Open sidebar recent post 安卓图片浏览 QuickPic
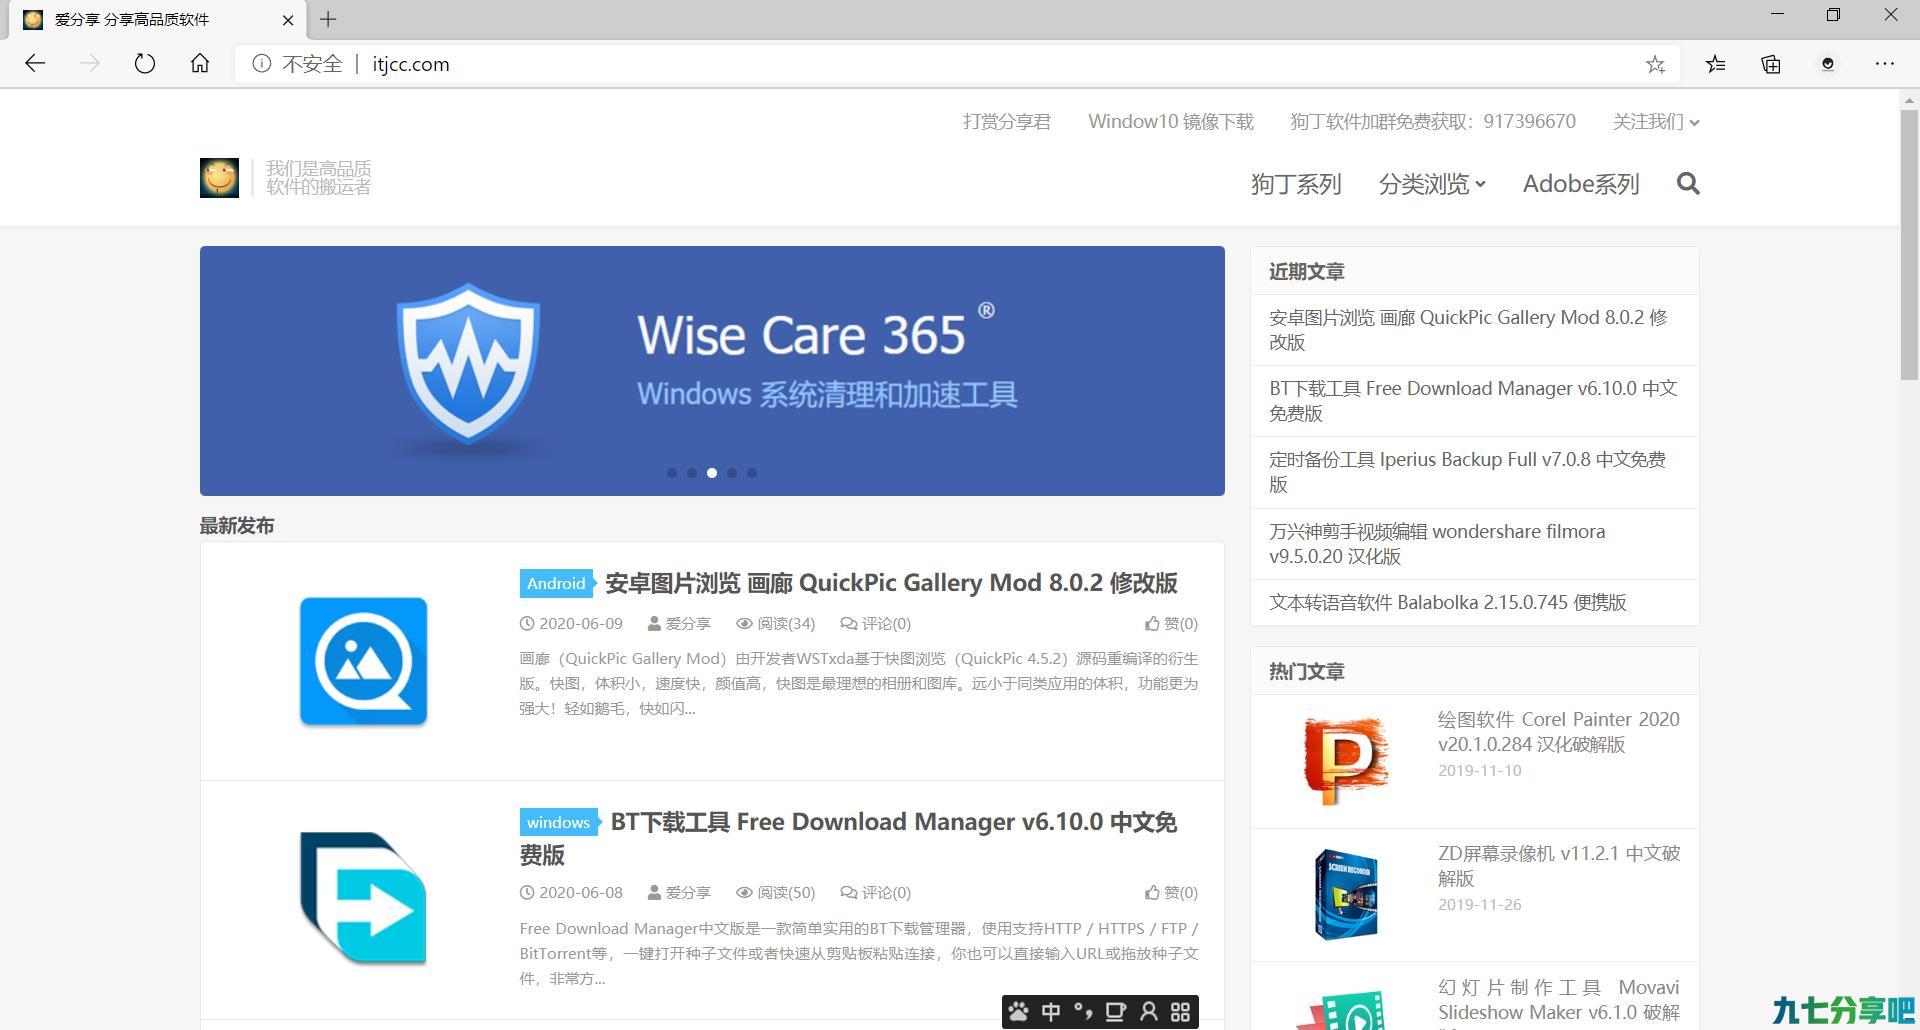Viewport: 1920px width, 1030px height. tap(1468, 330)
